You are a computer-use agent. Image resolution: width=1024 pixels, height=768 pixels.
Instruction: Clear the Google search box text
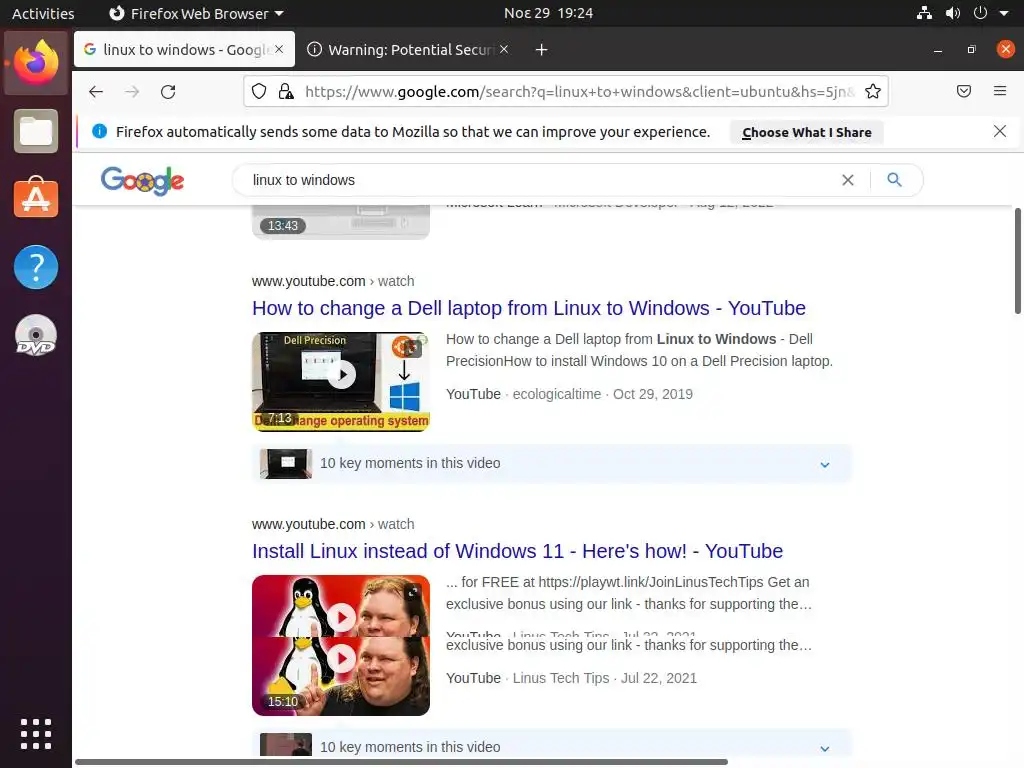tap(848, 180)
